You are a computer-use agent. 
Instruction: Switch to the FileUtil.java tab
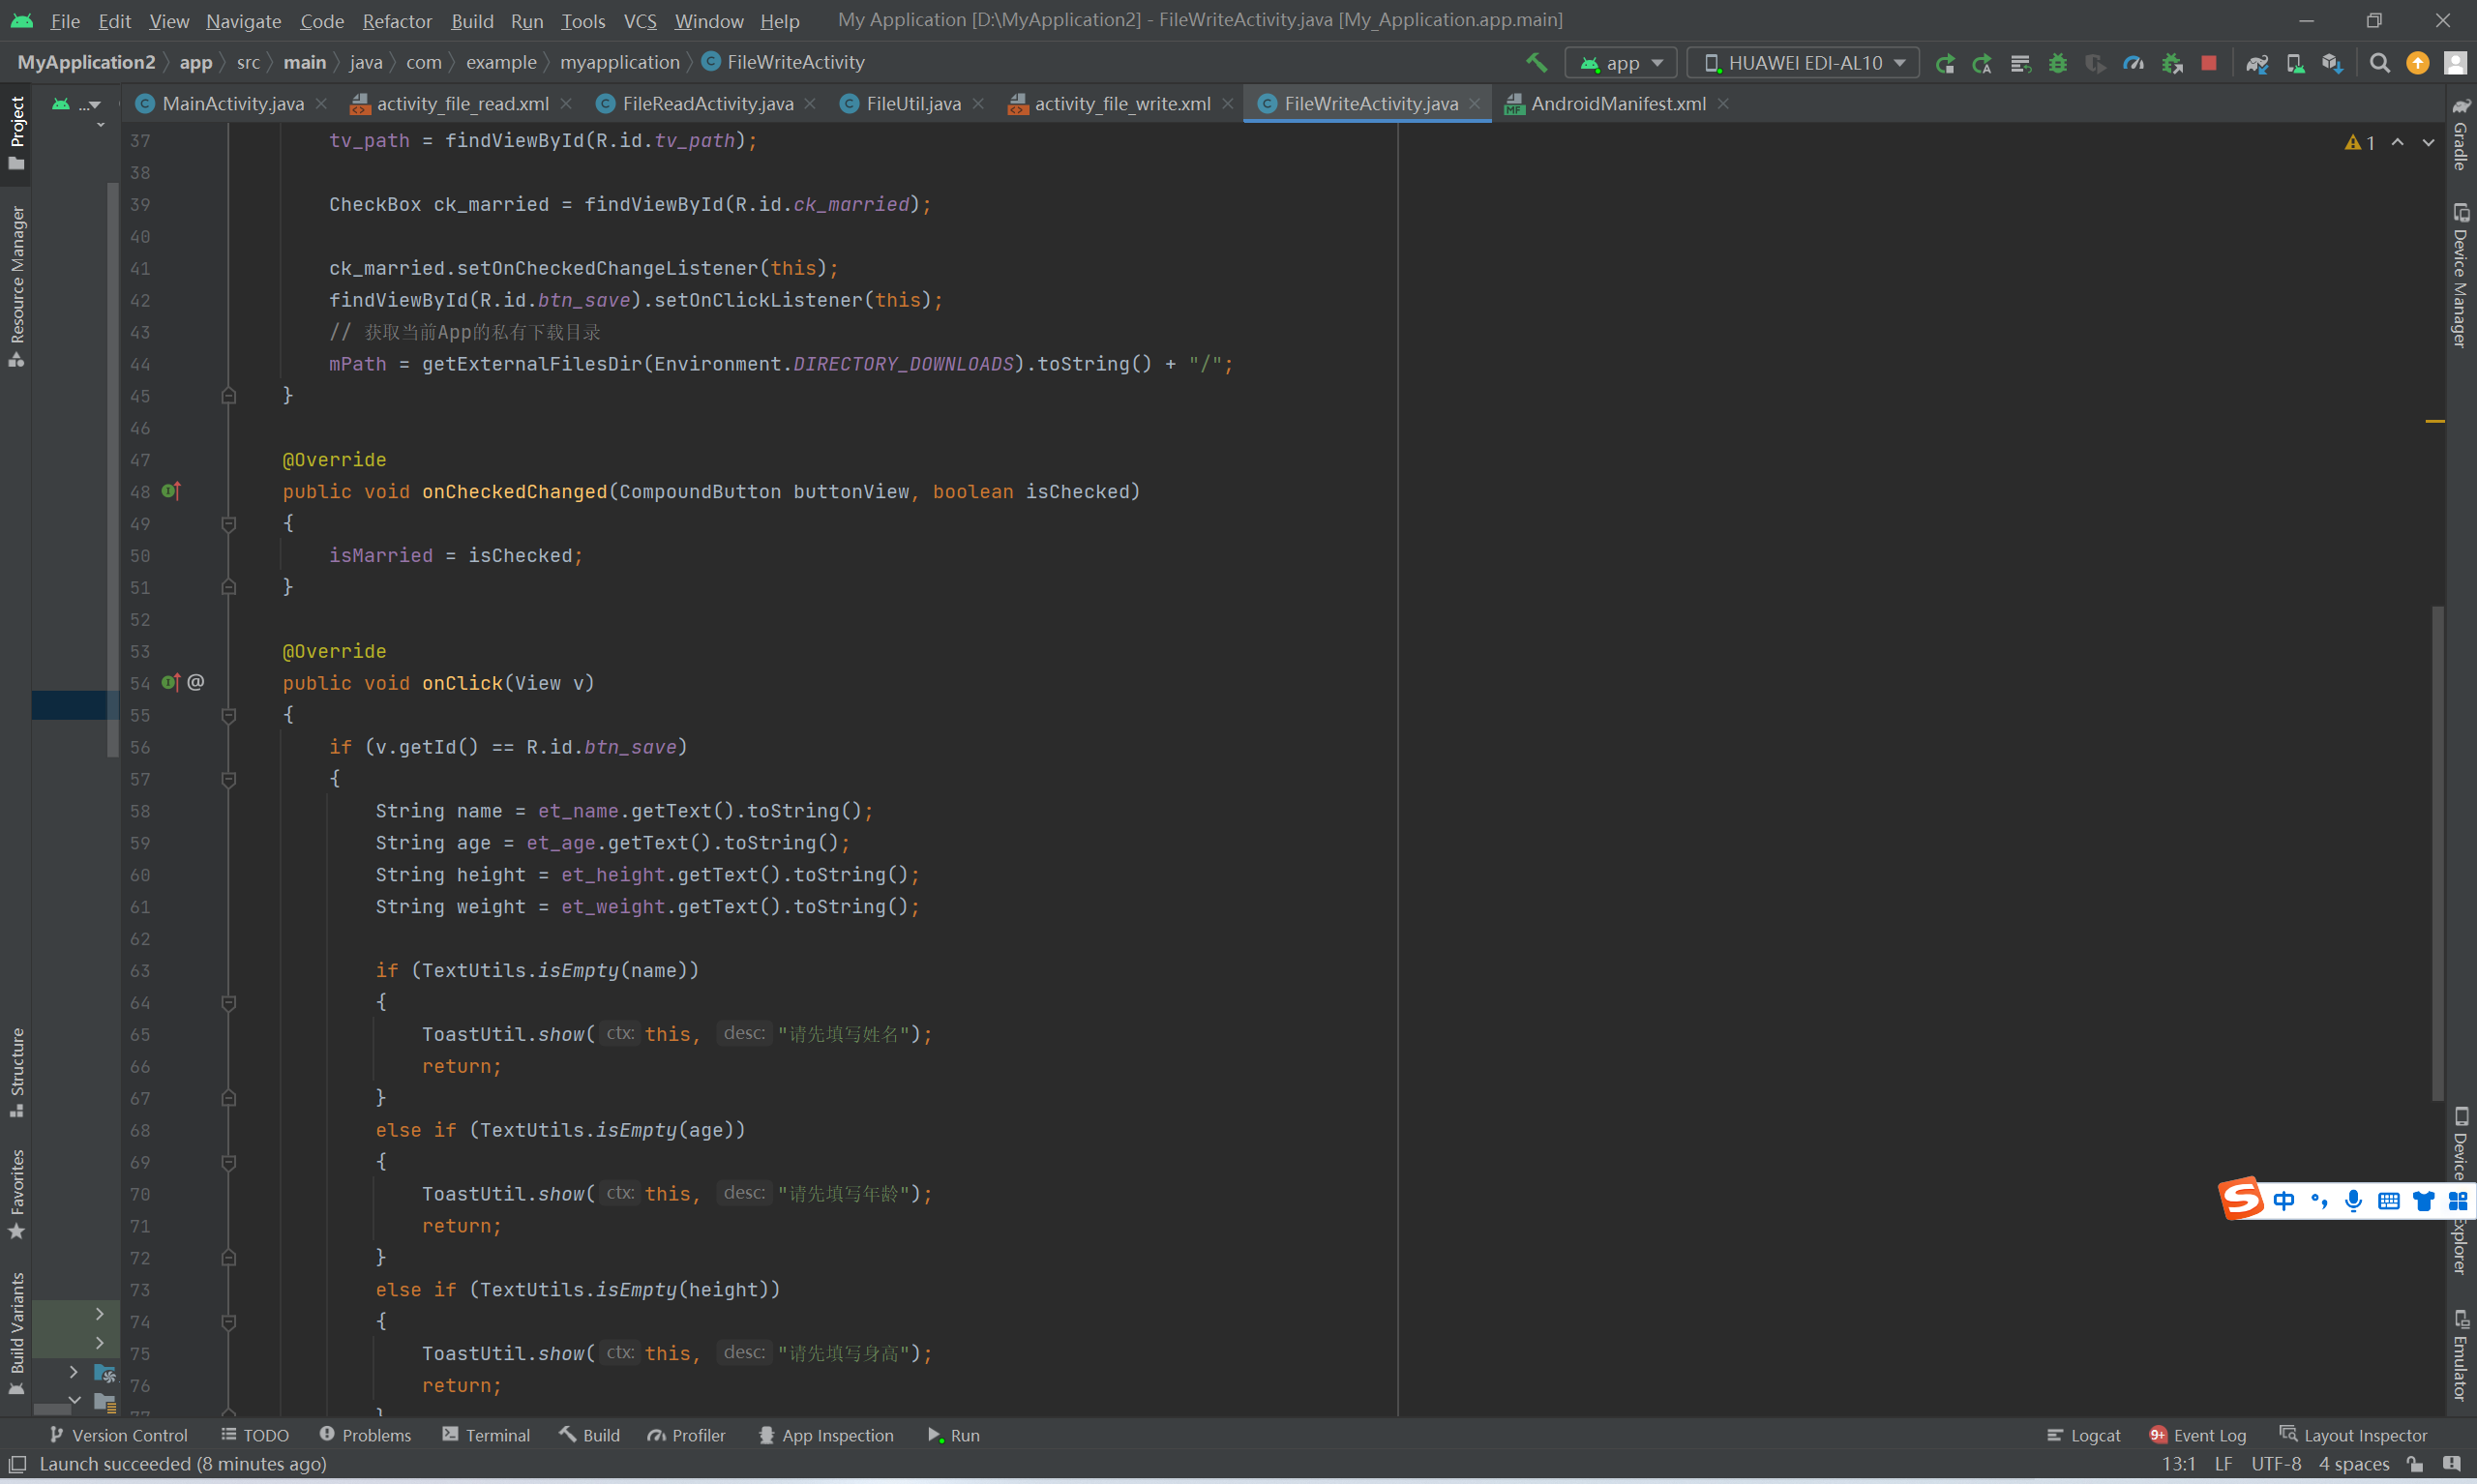pos(912,103)
